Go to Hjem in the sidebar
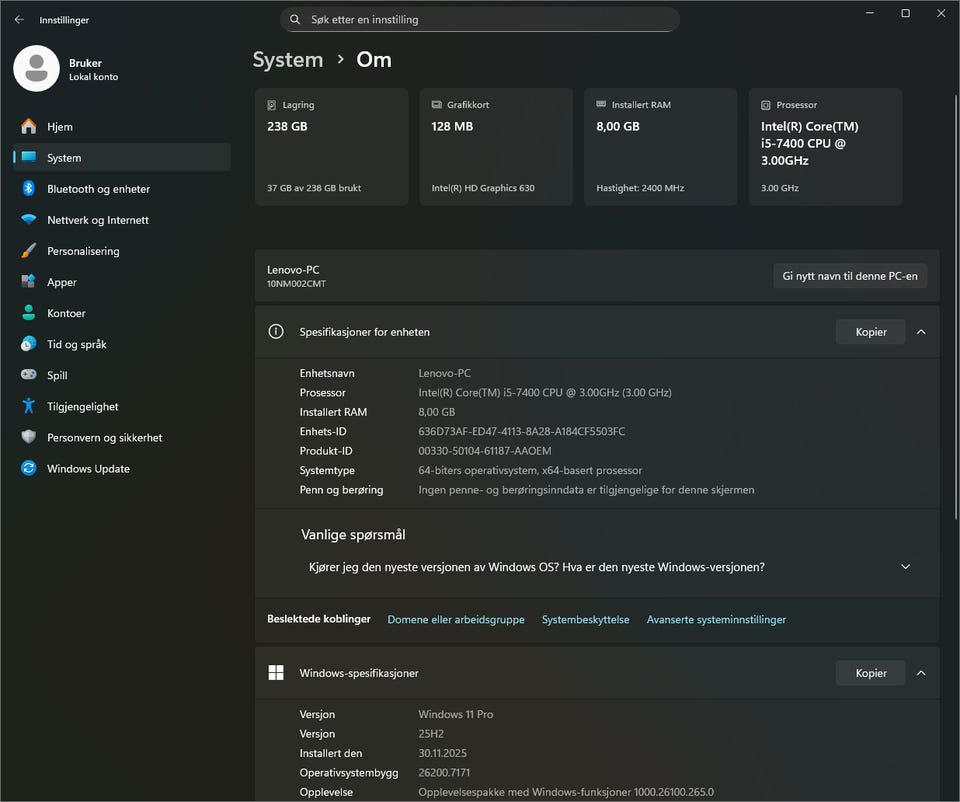960x802 pixels. 59,127
